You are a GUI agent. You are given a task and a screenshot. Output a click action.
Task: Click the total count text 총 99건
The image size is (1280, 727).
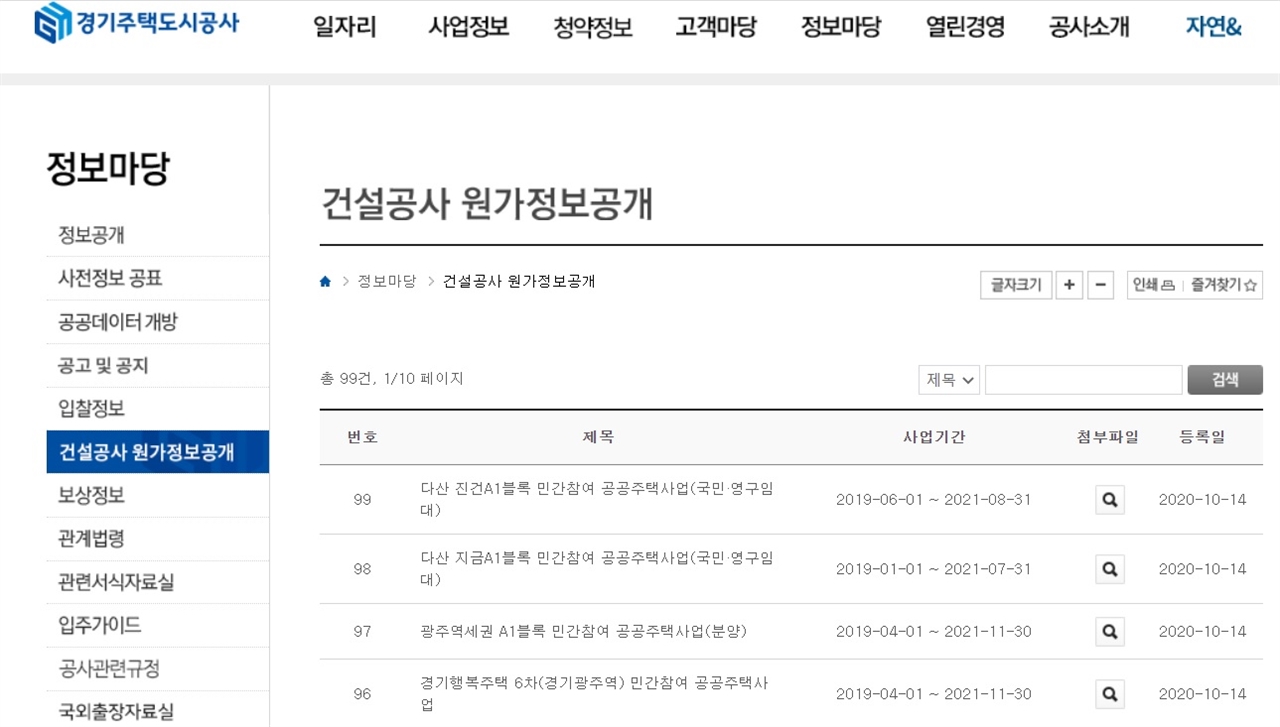pos(347,379)
